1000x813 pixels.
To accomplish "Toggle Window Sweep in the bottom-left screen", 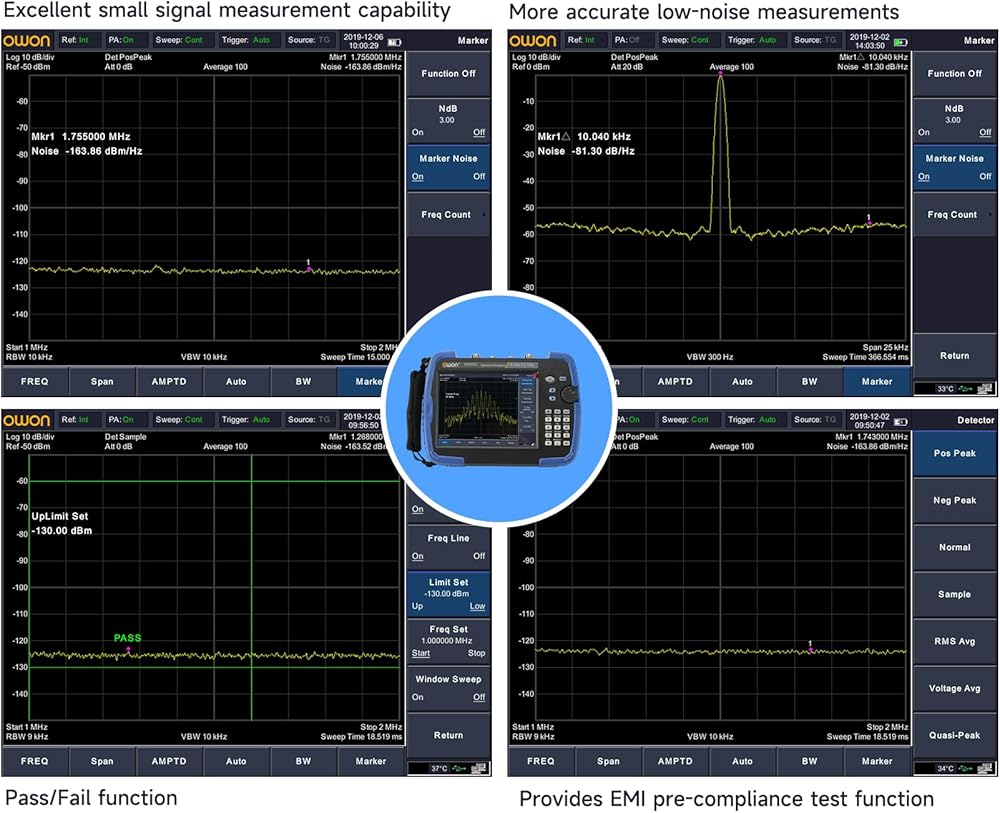I will pos(448,687).
